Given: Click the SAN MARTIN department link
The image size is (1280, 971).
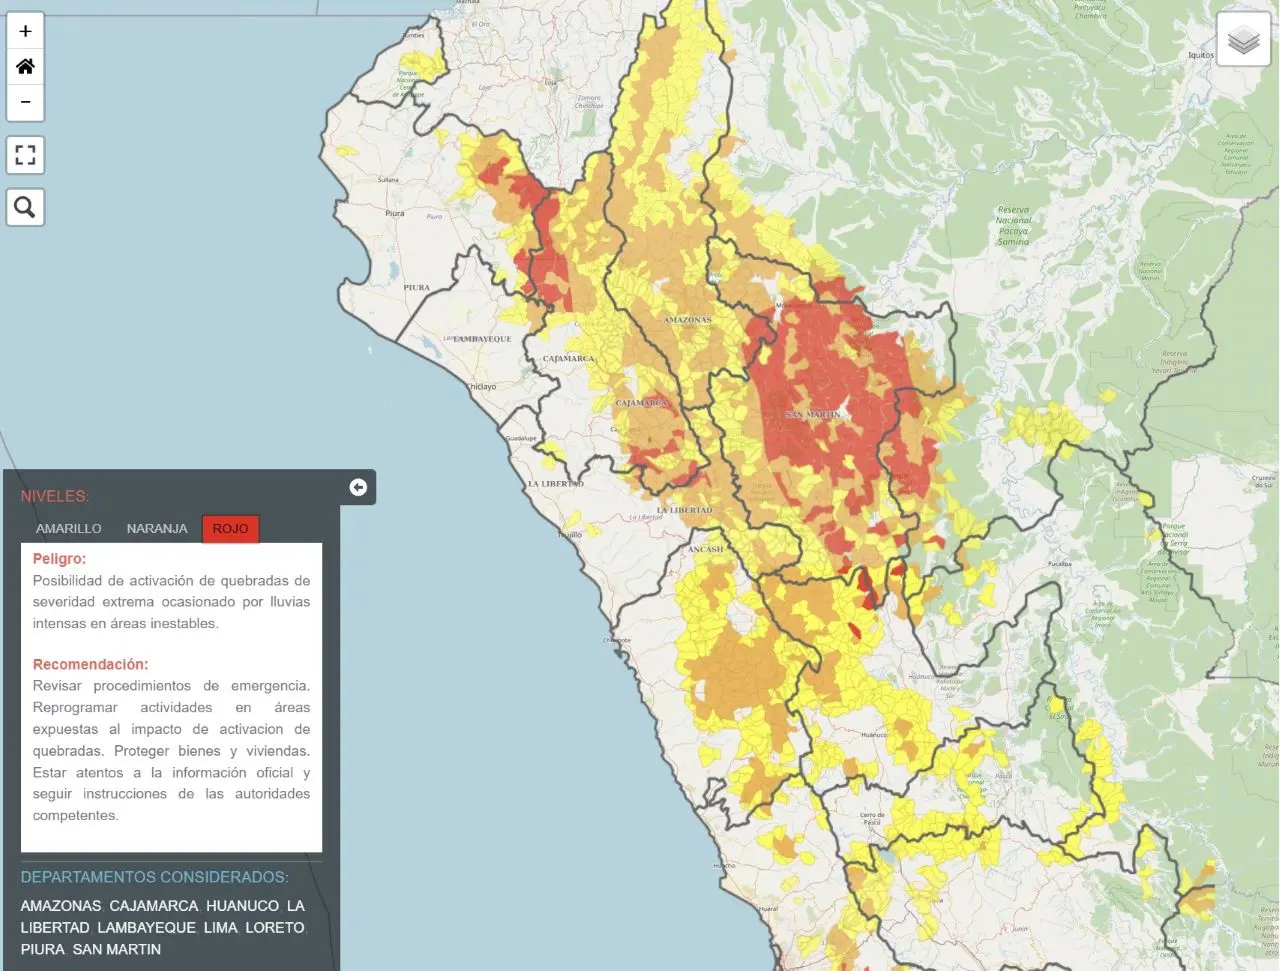Looking at the screenshot, I should click(x=119, y=949).
